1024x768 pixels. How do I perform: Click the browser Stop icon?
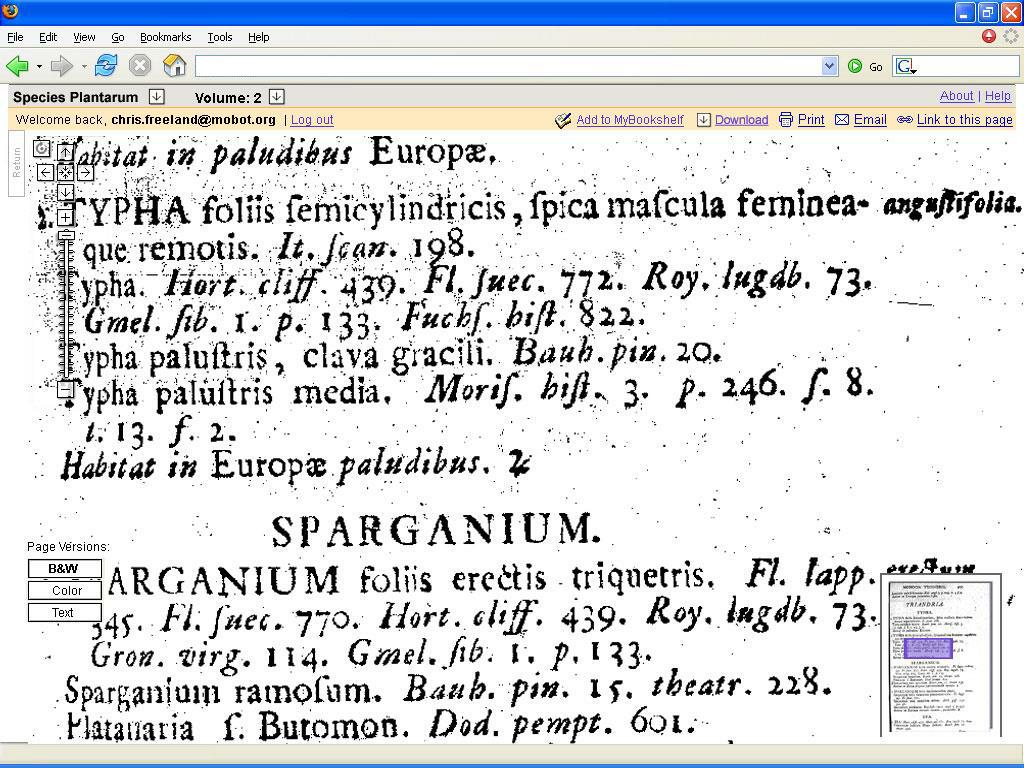[x=140, y=65]
